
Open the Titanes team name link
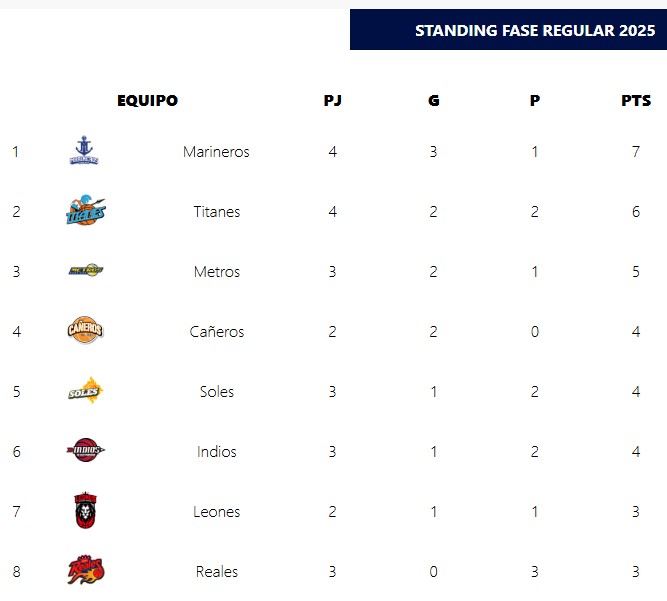pyautogui.click(x=216, y=212)
